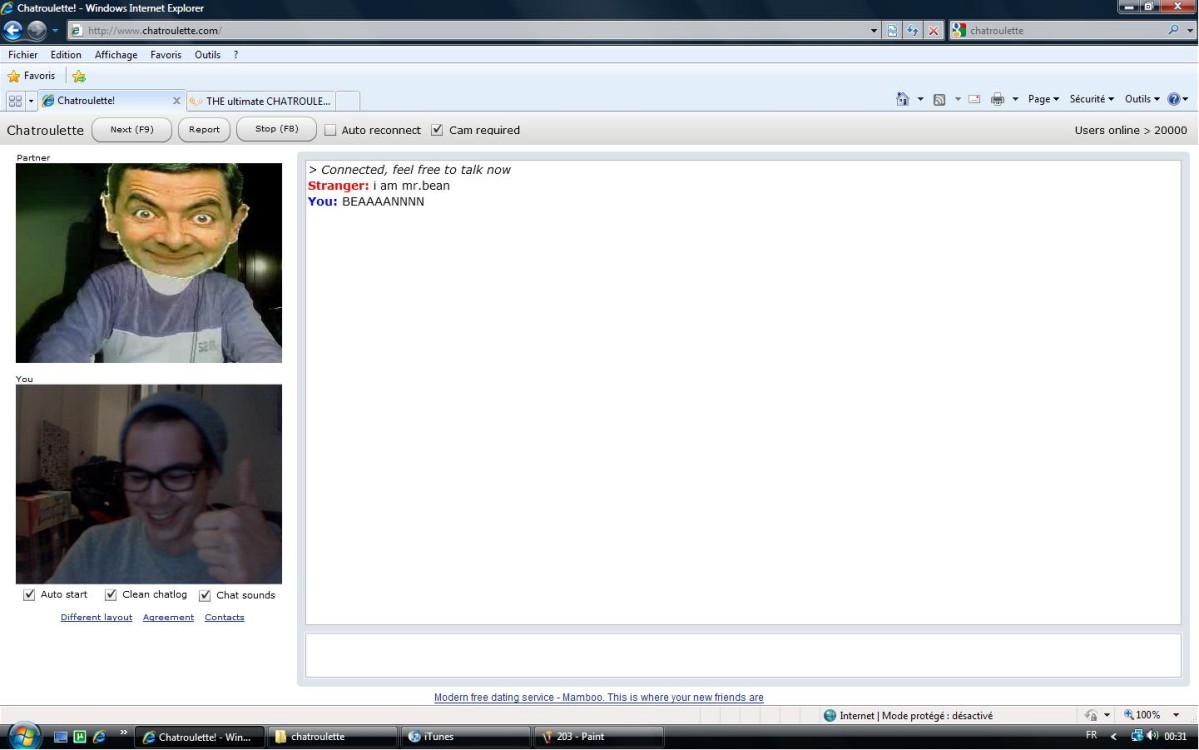This screenshot has width=1199, height=750.
Task: Open the Agreement link
Action: click(168, 618)
